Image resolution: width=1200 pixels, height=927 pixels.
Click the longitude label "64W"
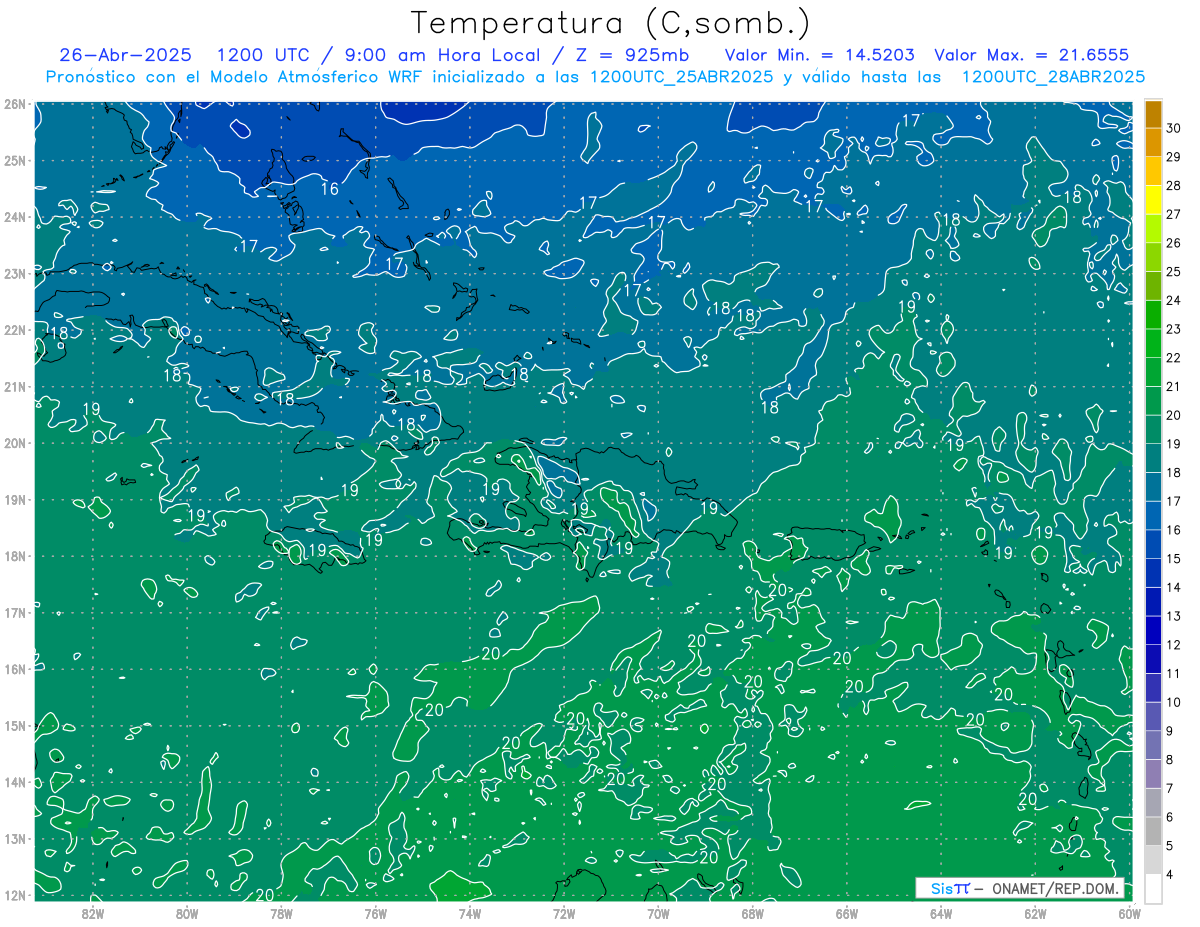941,912
